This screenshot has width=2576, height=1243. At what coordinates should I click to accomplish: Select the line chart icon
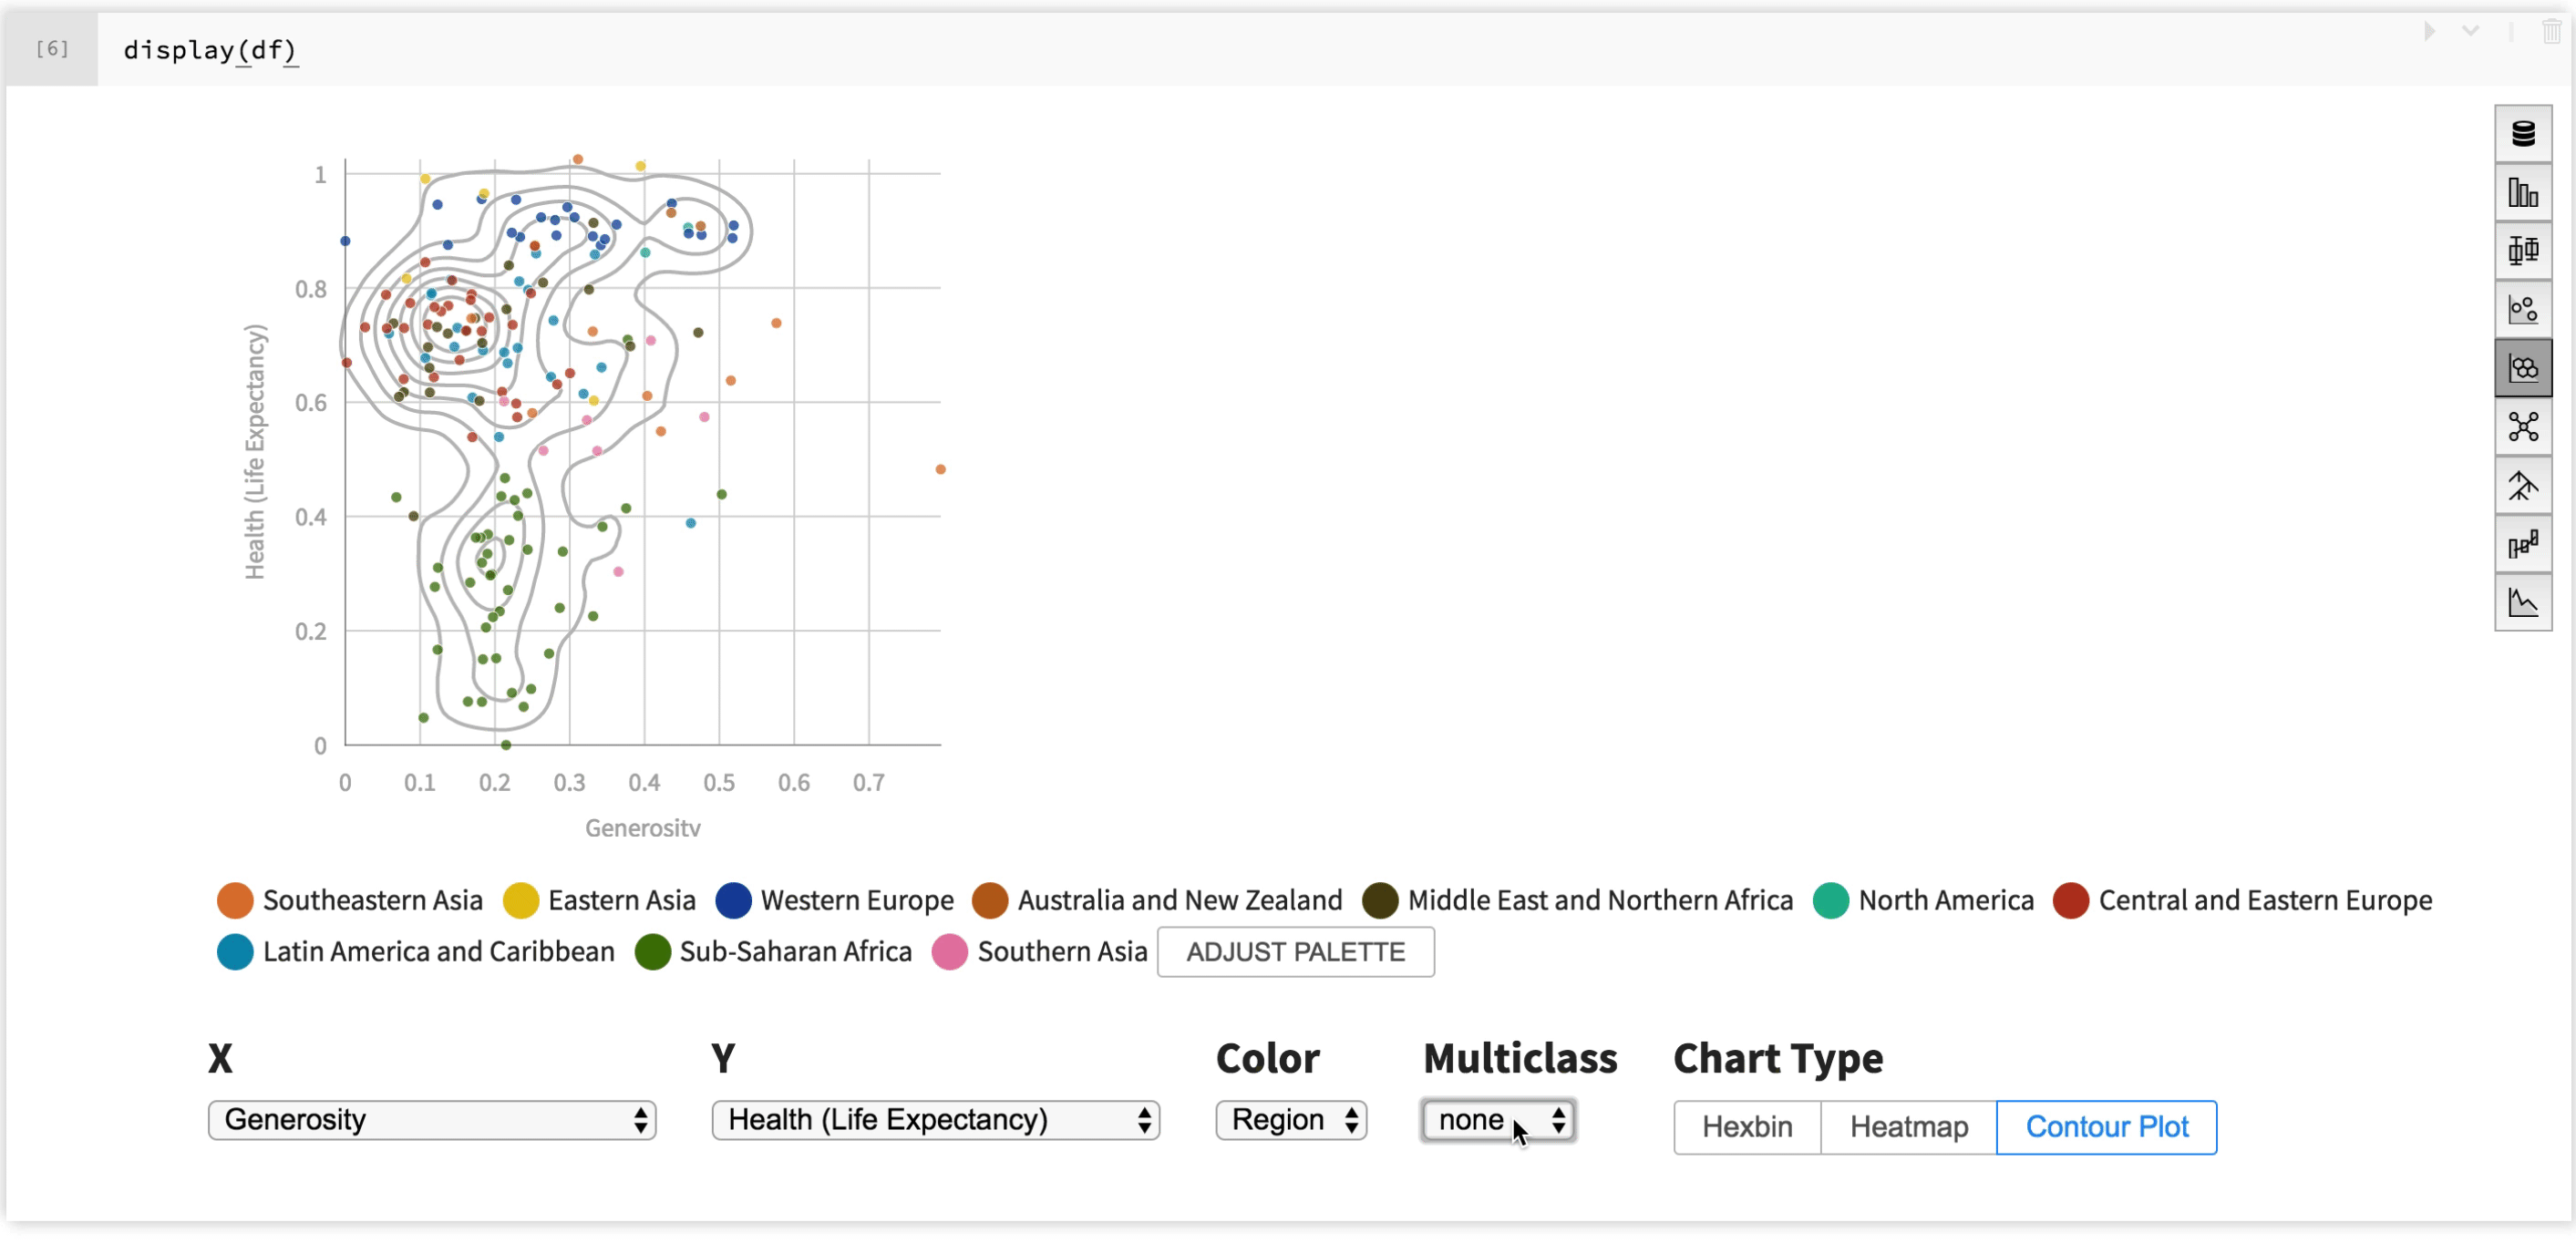click(x=2522, y=602)
